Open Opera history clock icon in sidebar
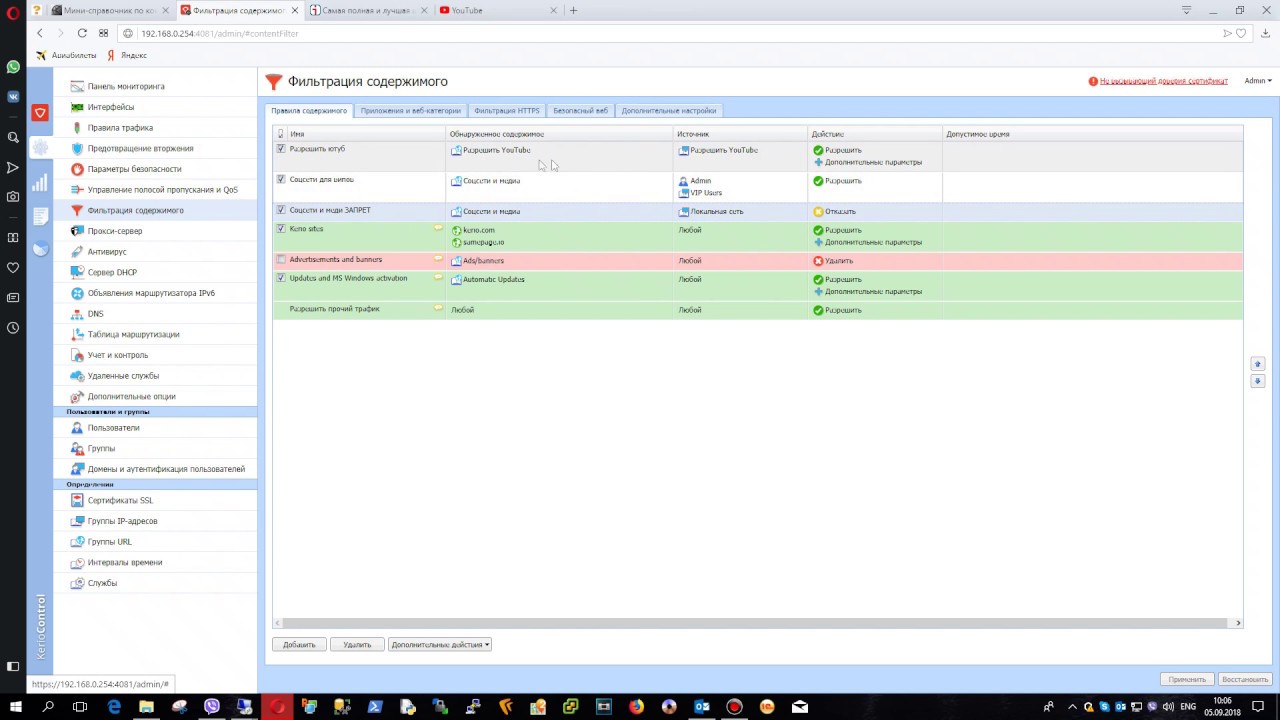Screen dimensions: 1280x720 [13, 327]
